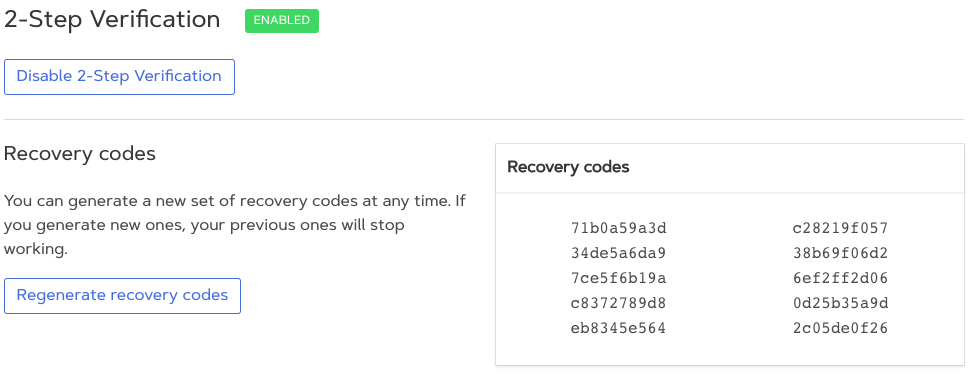Click the Recovery codes section heading on left

coord(80,153)
